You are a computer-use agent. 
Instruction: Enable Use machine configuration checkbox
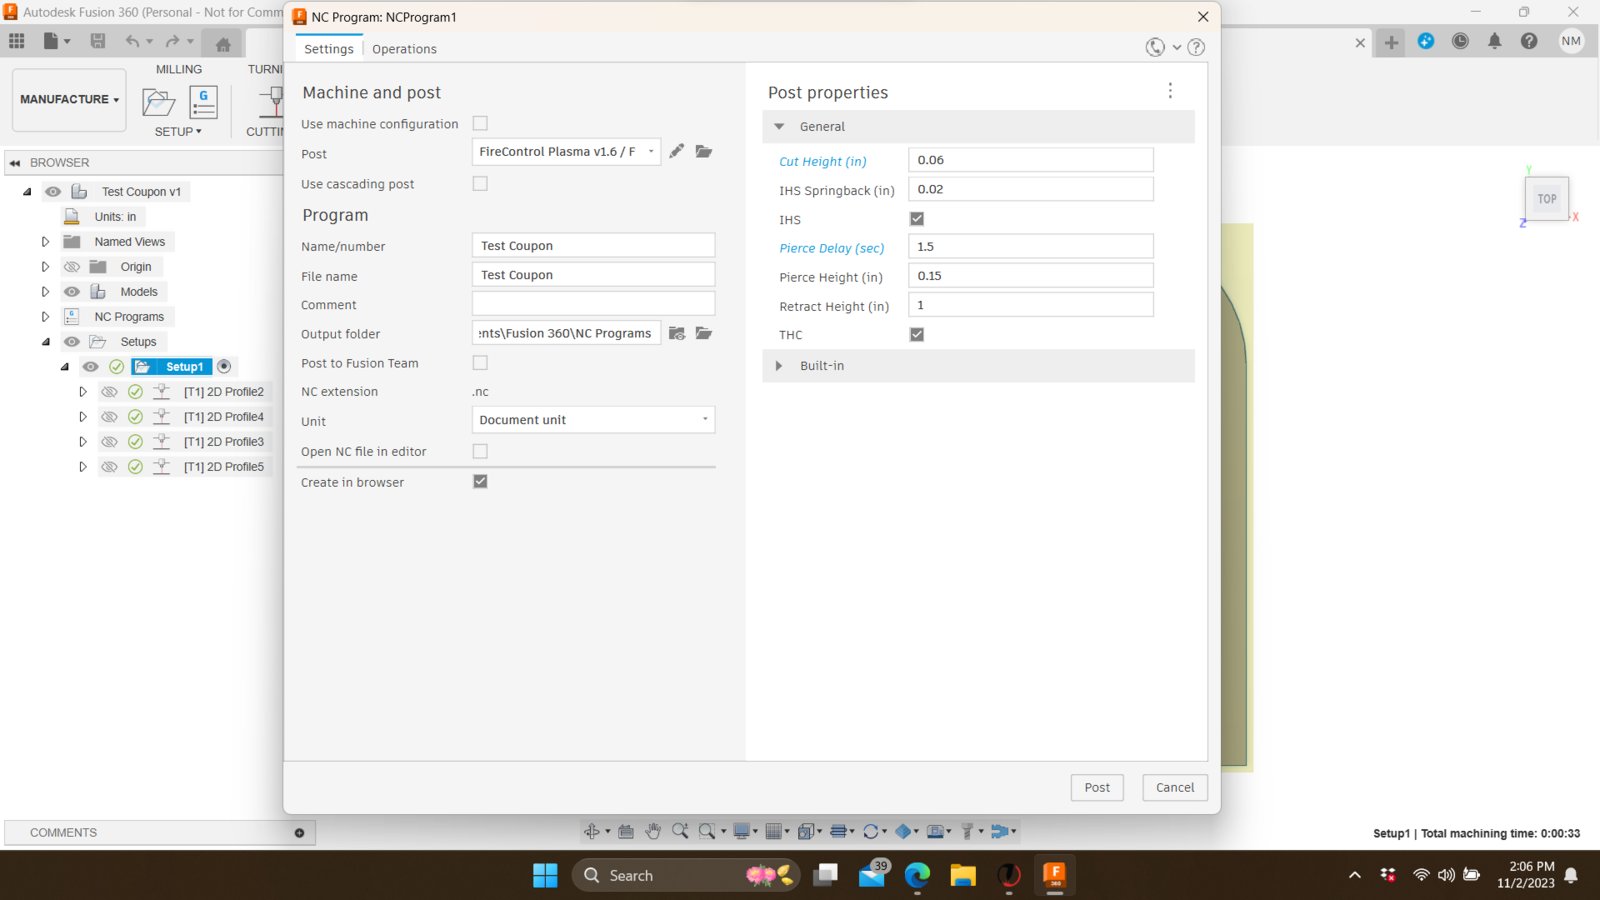point(480,123)
